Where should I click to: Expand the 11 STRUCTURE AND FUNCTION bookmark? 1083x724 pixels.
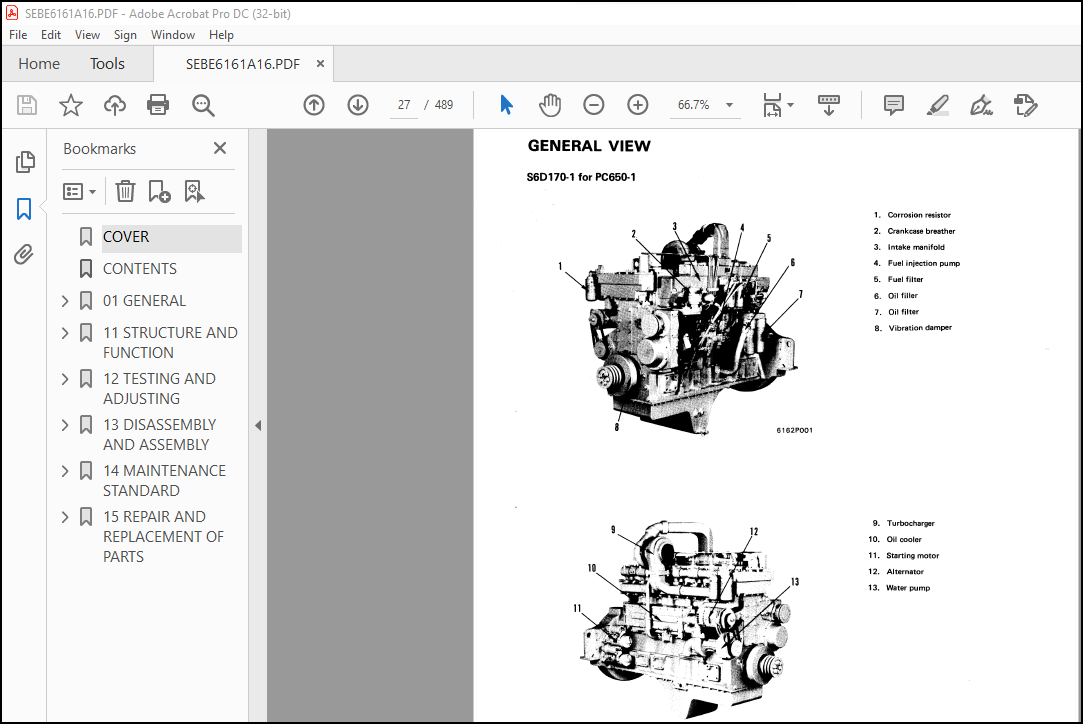(x=65, y=333)
